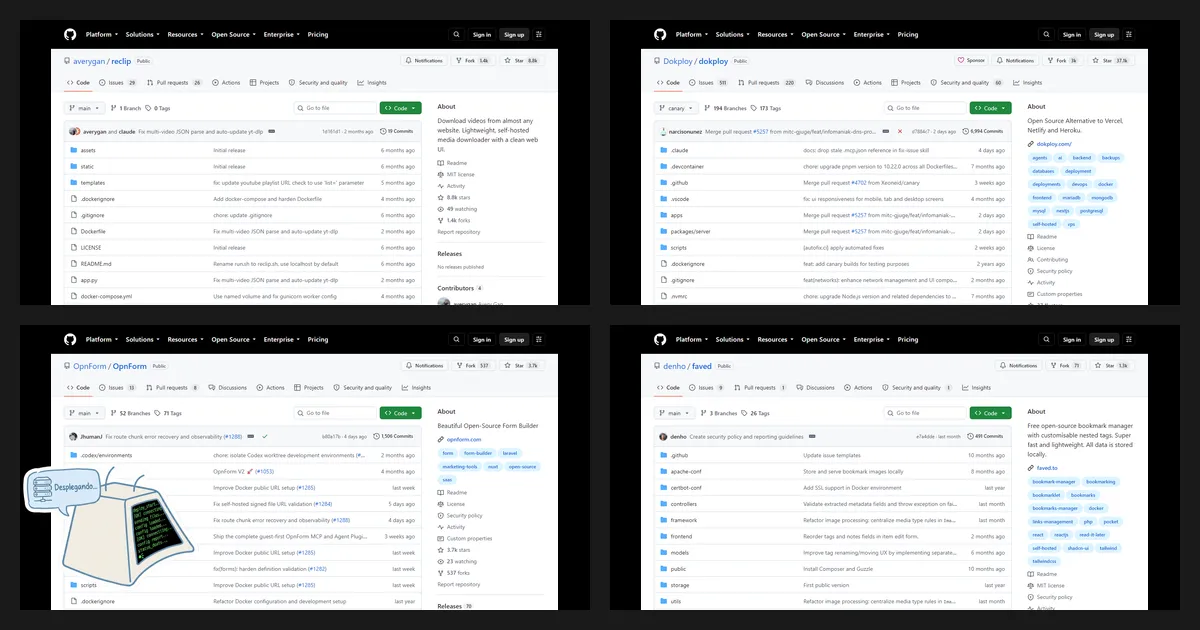Click 'Report repository' in reclip sidebar

[x=458, y=232]
